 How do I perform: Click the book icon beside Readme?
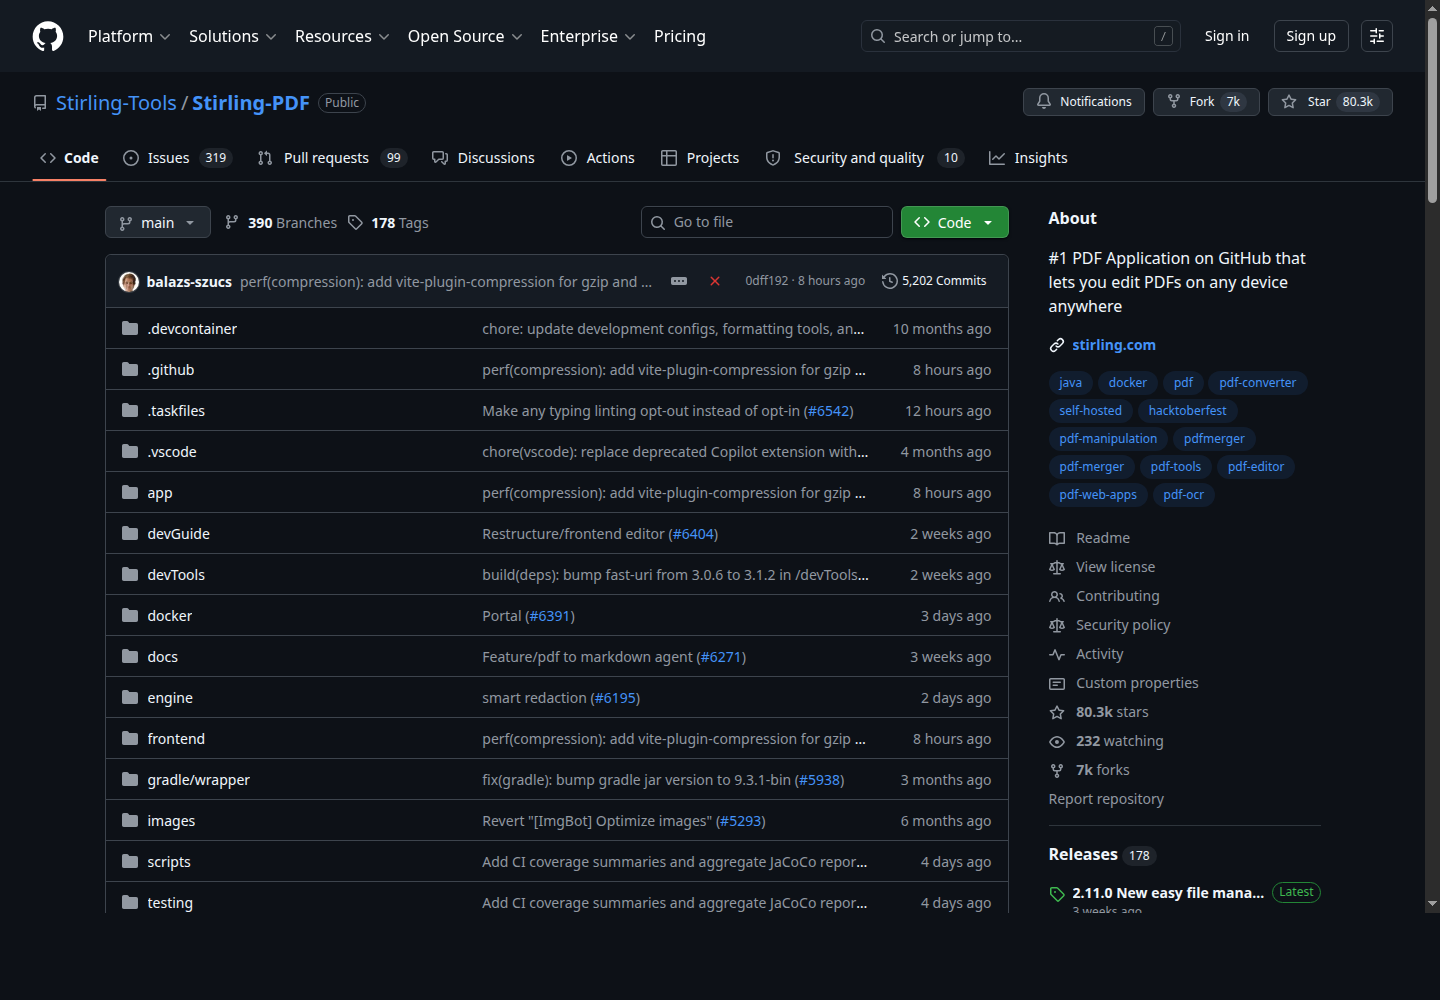pyautogui.click(x=1057, y=538)
